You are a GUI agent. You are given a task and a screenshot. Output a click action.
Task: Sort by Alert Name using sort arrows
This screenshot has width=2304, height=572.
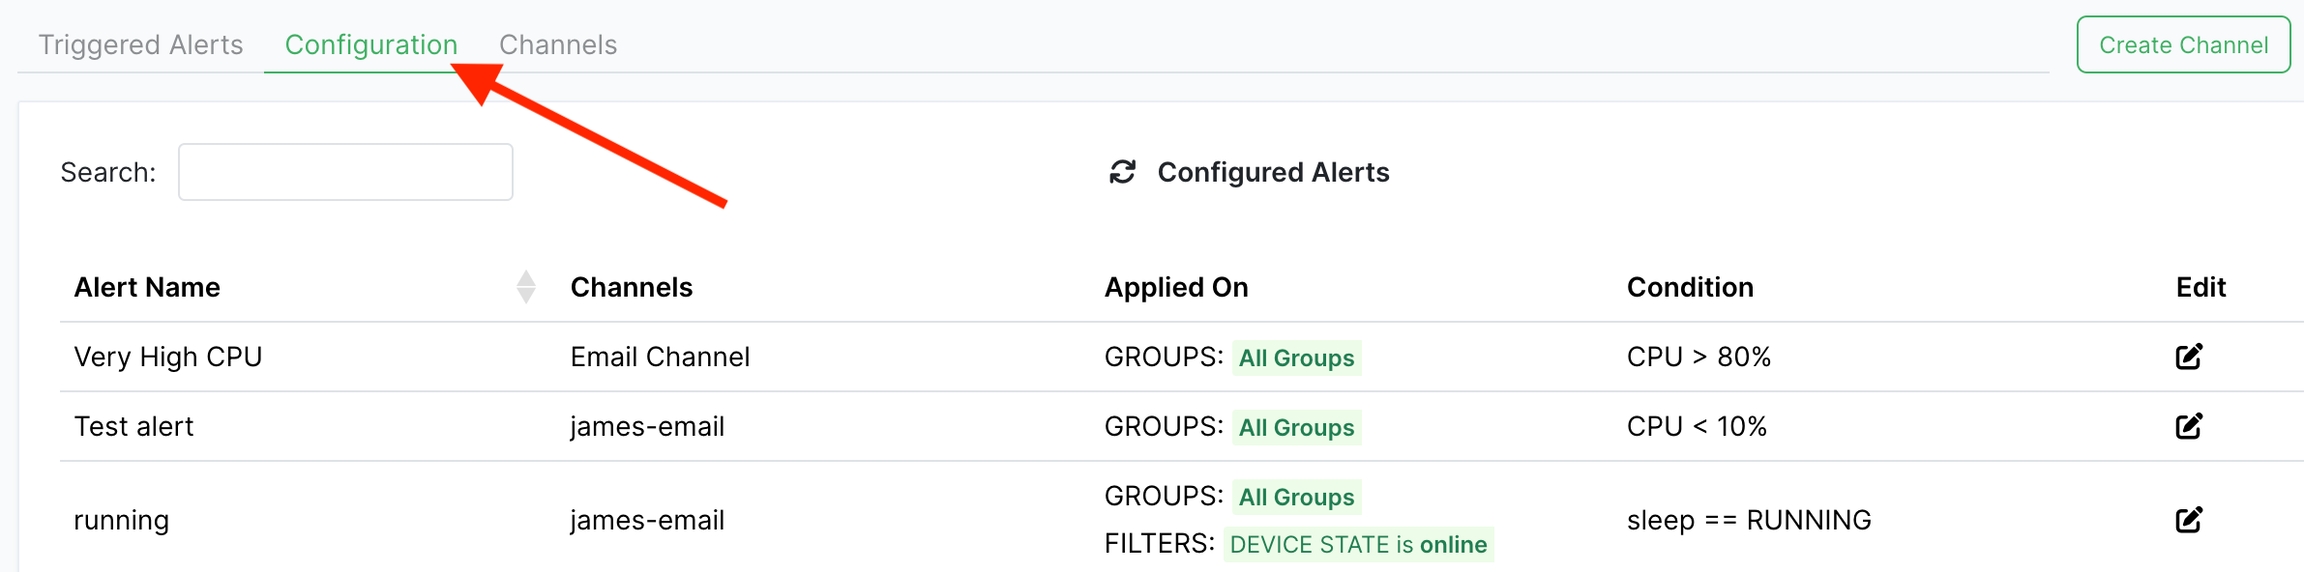526,287
